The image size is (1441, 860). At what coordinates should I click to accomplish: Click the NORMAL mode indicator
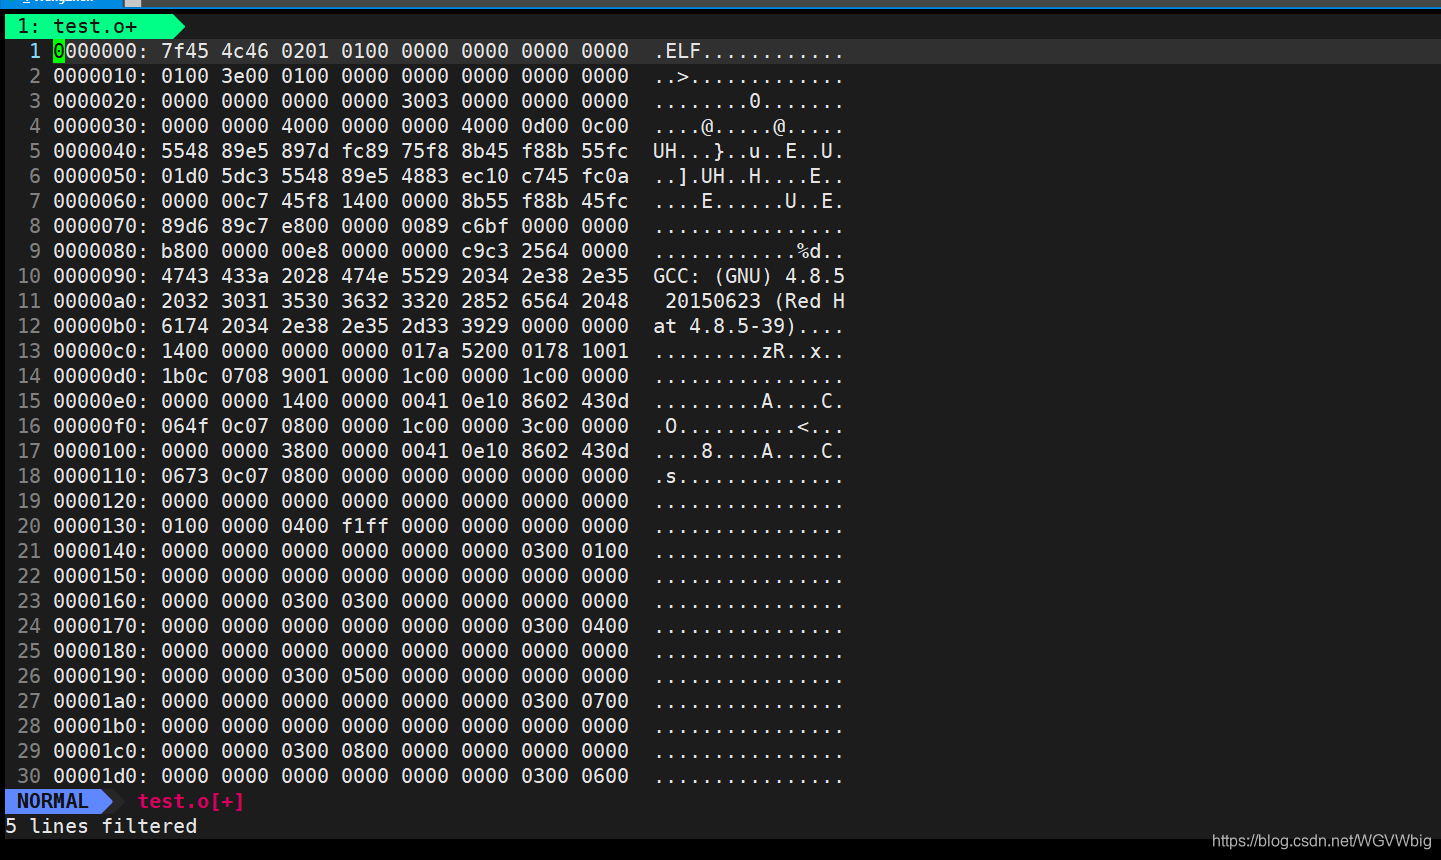tap(53, 801)
